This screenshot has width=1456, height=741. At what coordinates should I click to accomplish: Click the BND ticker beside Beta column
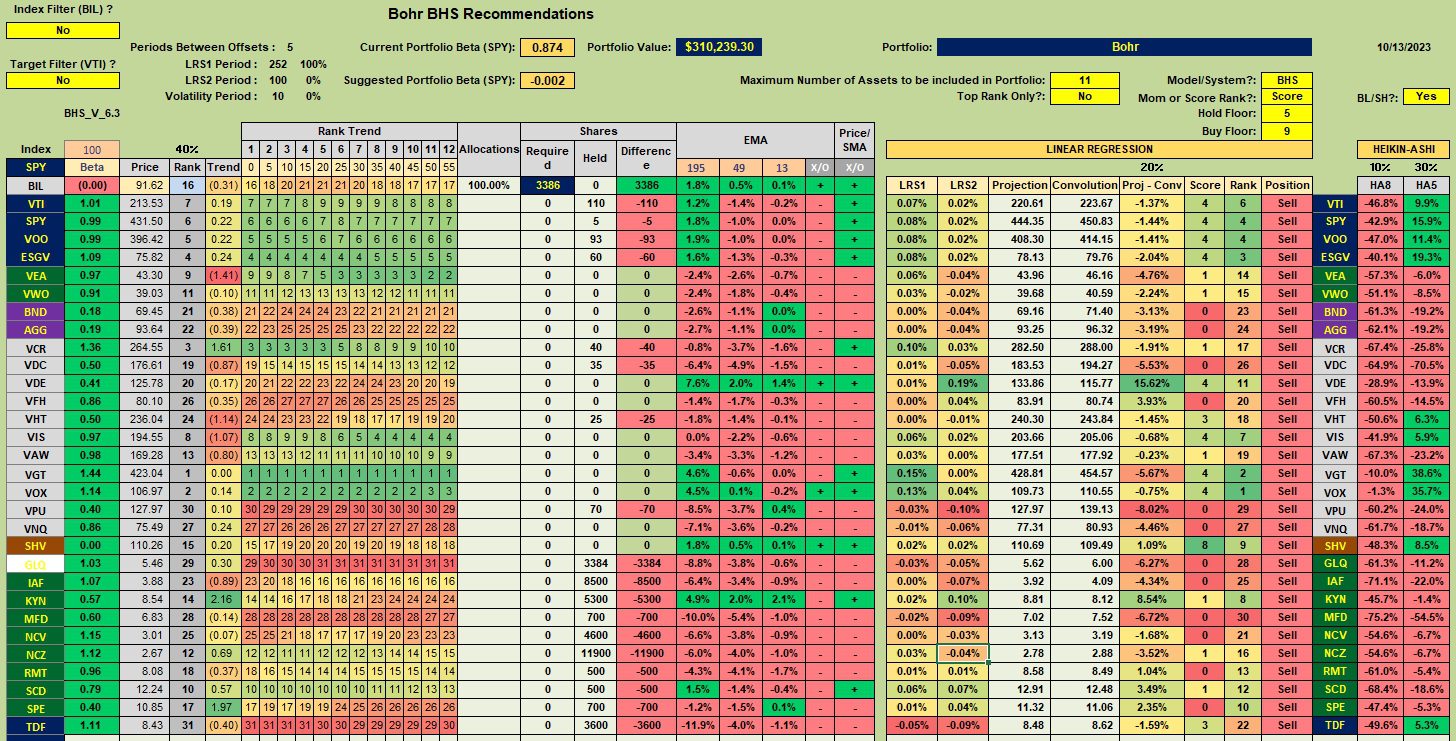pyautogui.click(x=35, y=311)
